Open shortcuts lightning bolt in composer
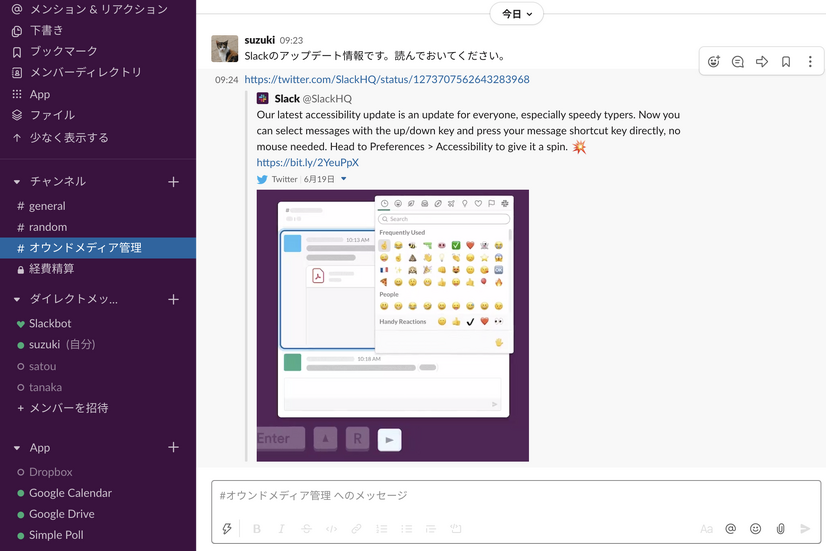This screenshot has height=551, width=826. (x=227, y=528)
